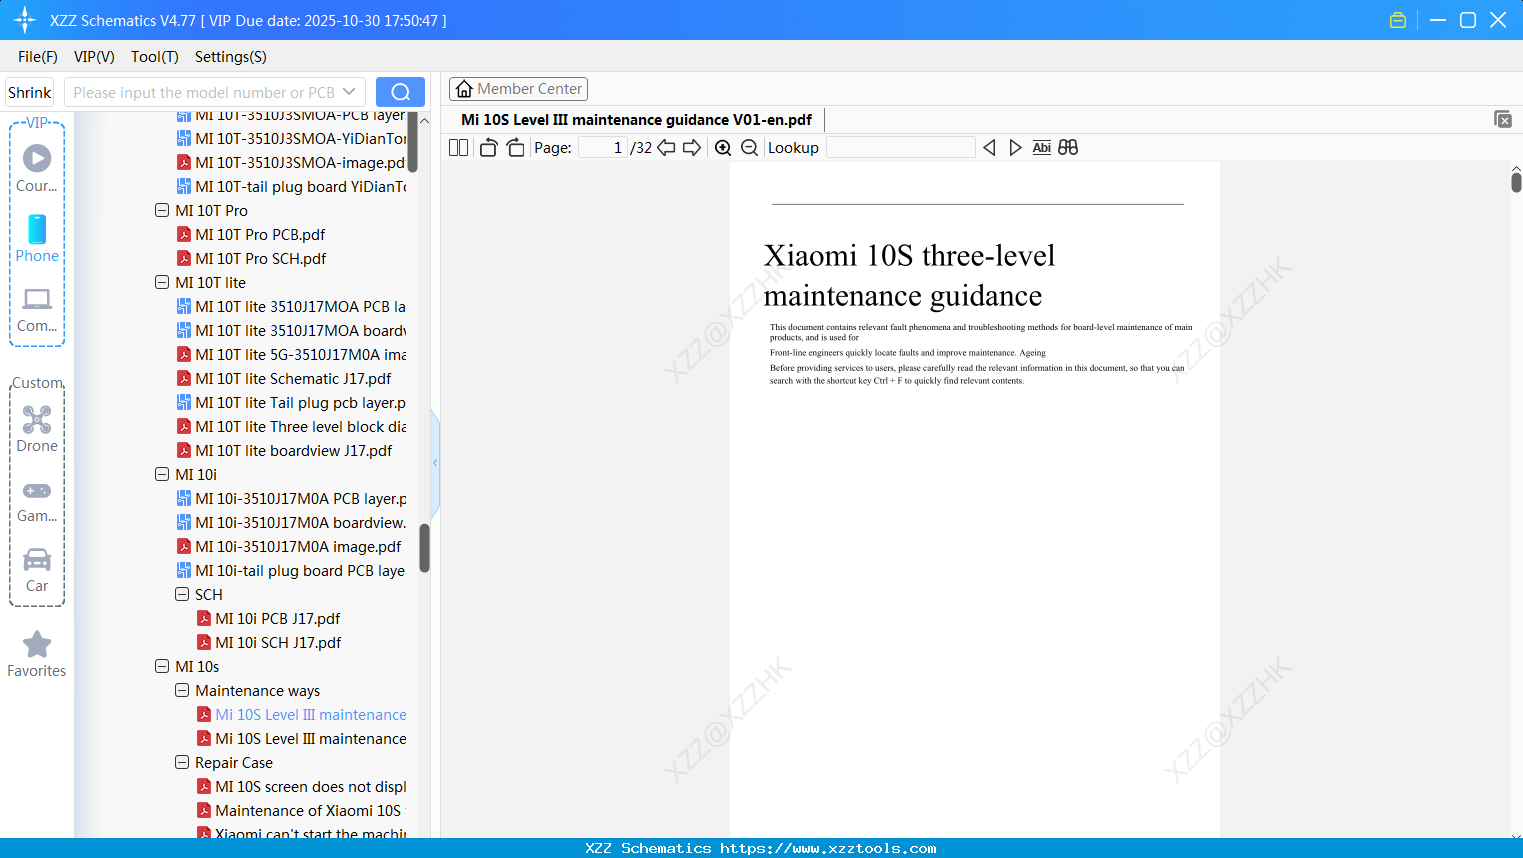Open the VIP menu

pyautogui.click(x=93, y=57)
